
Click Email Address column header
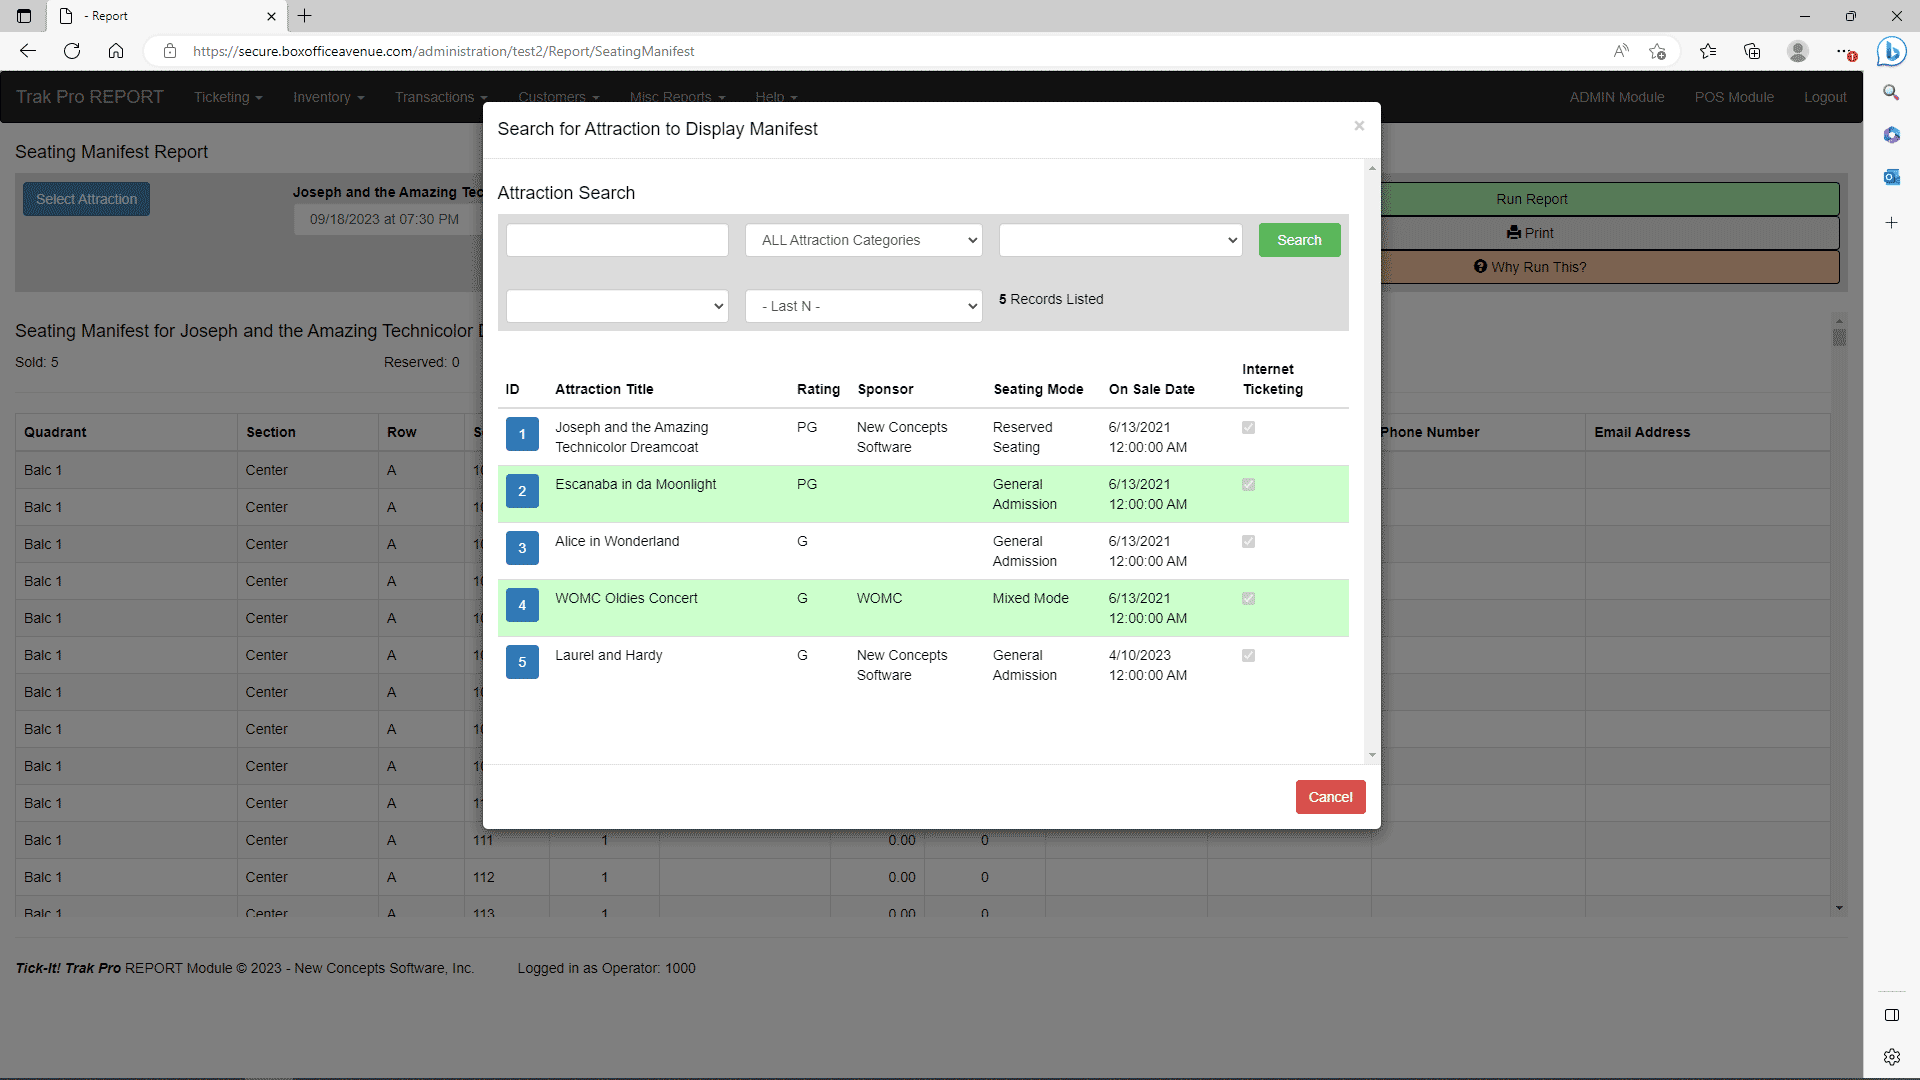(1642, 432)
